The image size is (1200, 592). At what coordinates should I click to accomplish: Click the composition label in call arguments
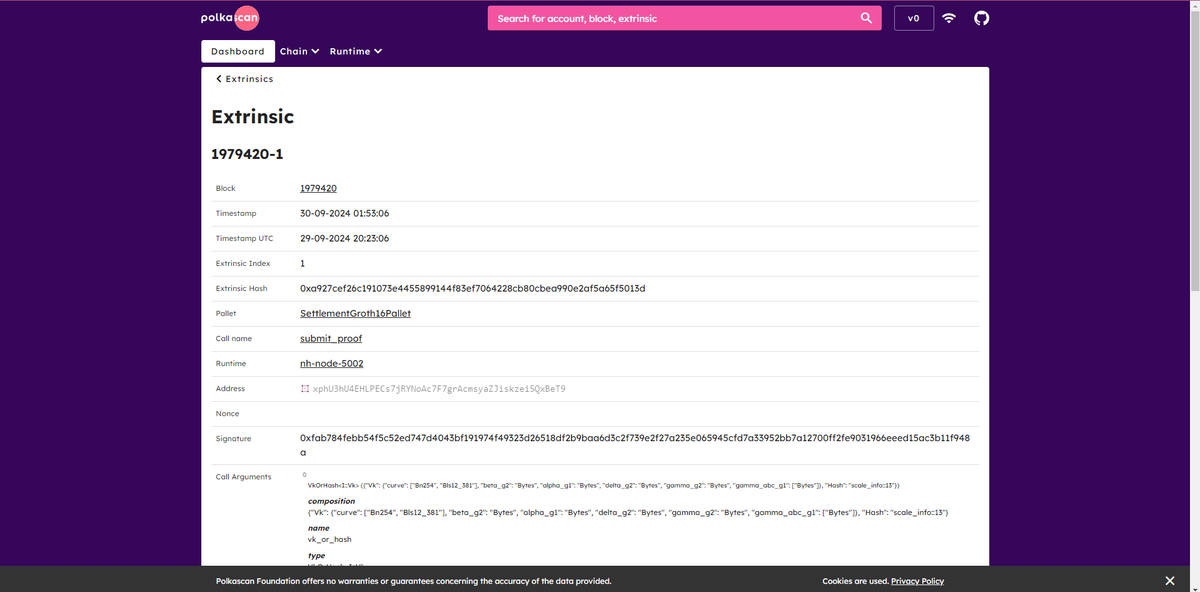331,501
